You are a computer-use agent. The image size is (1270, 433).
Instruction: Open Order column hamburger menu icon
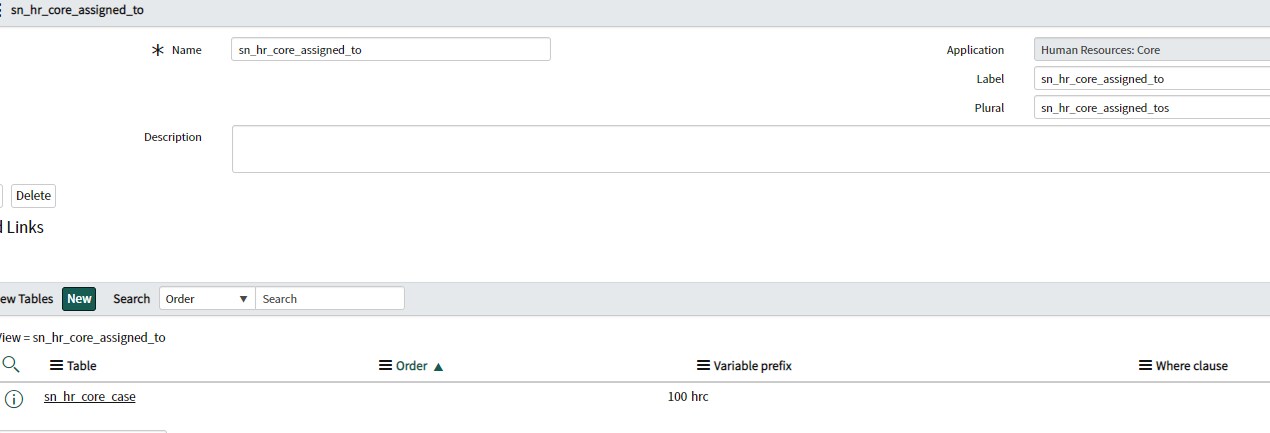pos(385,366)
